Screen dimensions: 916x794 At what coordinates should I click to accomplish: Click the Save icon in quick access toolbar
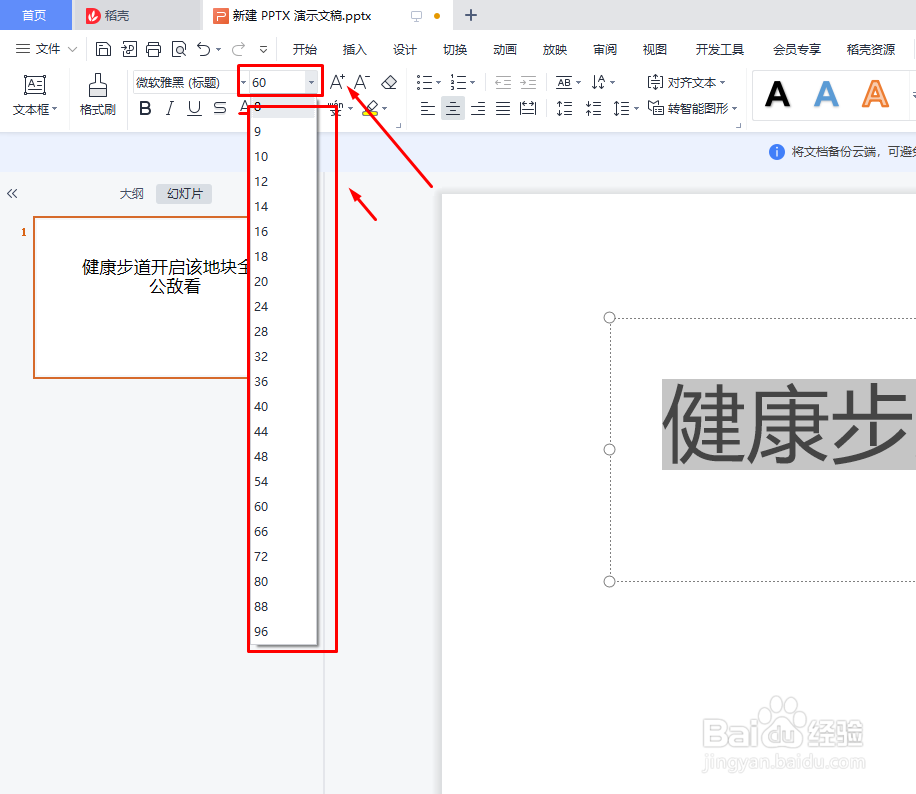coord(103,49)
